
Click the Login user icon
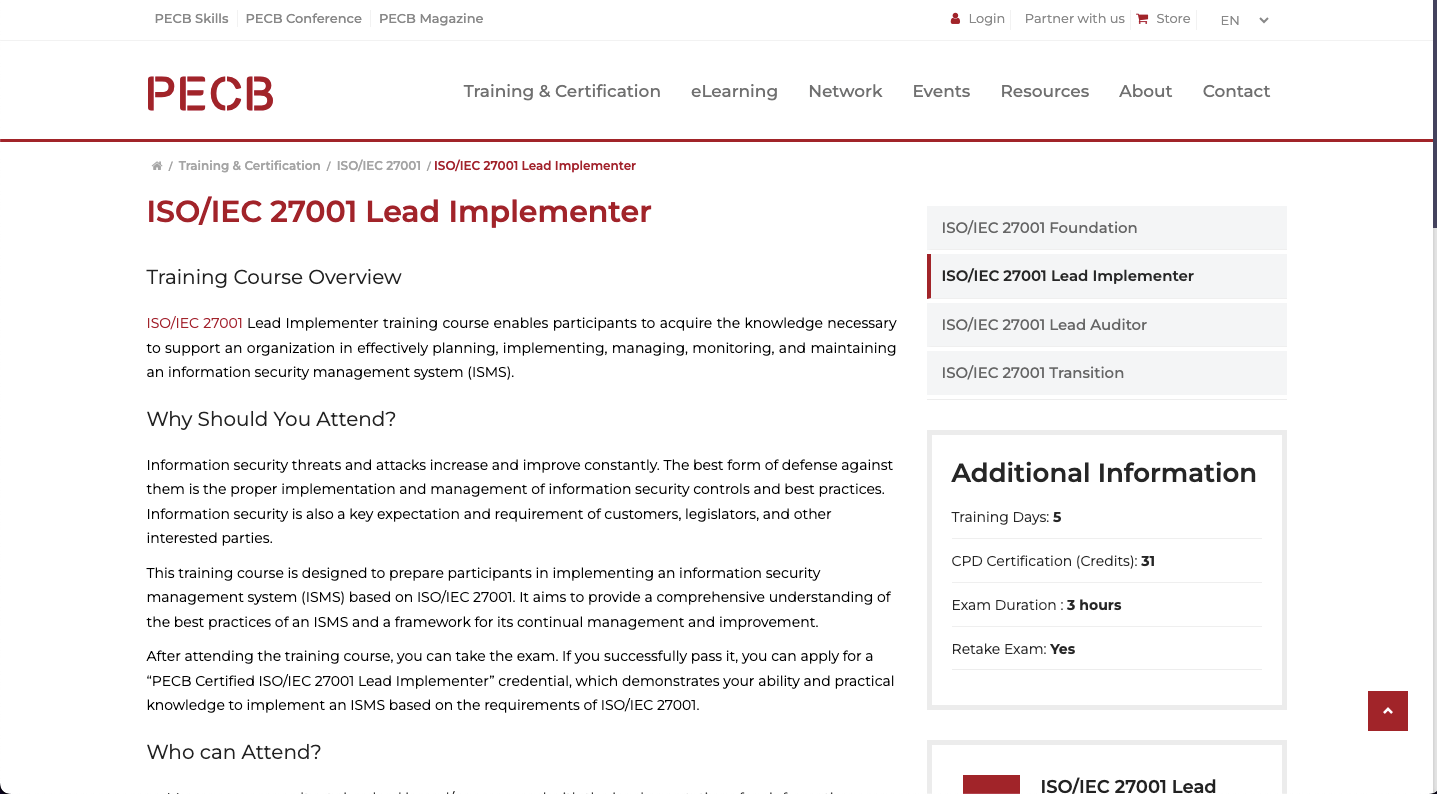(955, 19)
